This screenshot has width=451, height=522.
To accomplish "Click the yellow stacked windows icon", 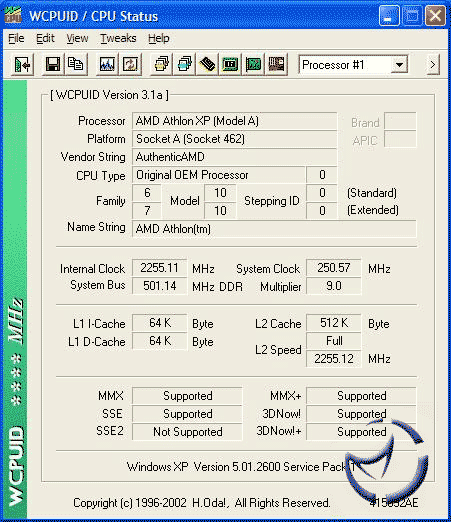I will [161, 64].
